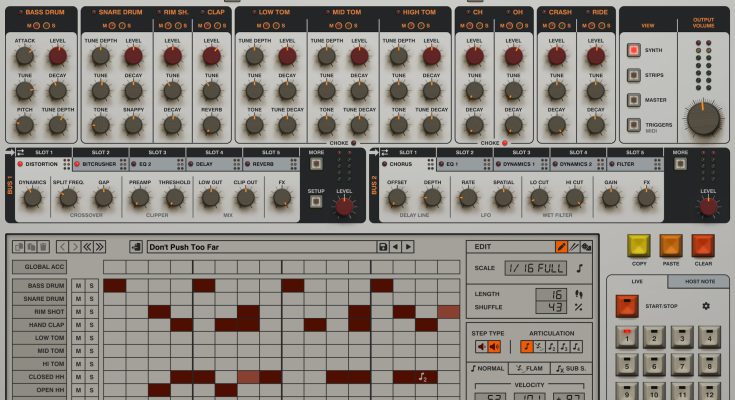The width and height of the screenshot is (735, 400).
Task: Toggle the Distortion slot power on Bus 1
Action: 19,163
